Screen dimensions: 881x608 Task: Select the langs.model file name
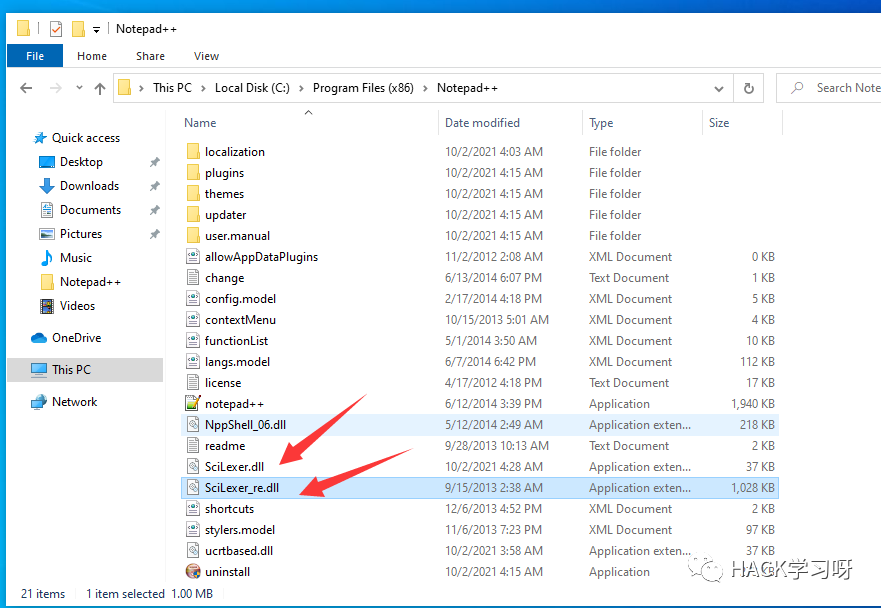tap(237, 362)
